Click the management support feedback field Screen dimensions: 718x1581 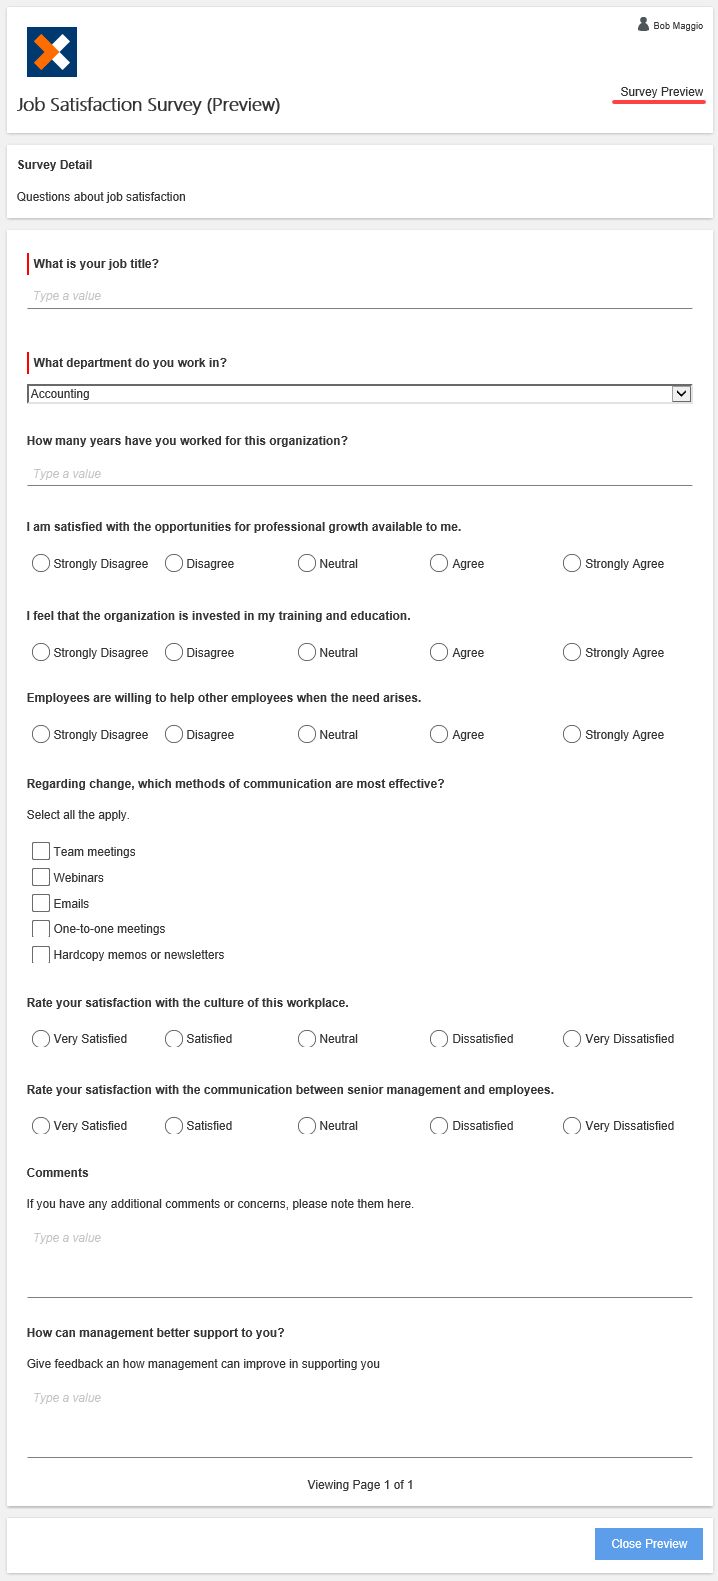359,1397
